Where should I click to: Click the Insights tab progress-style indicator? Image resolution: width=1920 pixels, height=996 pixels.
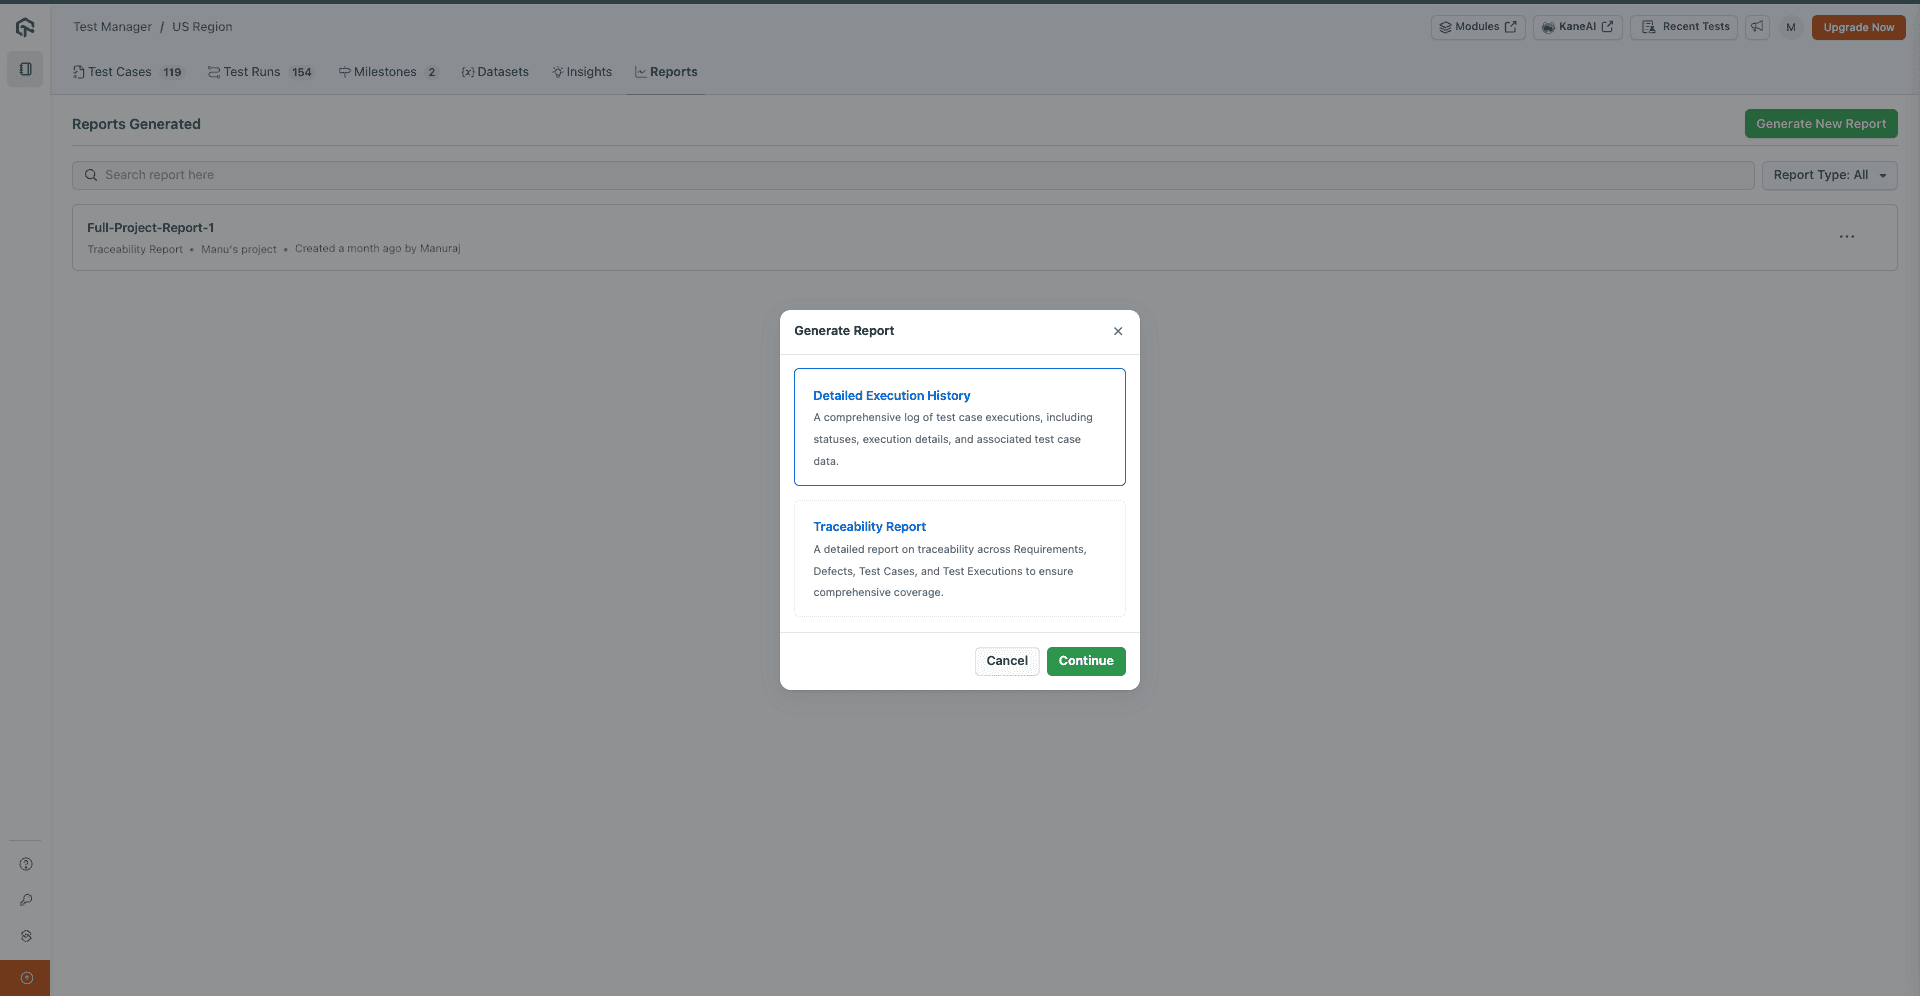(x=582, y=71)
